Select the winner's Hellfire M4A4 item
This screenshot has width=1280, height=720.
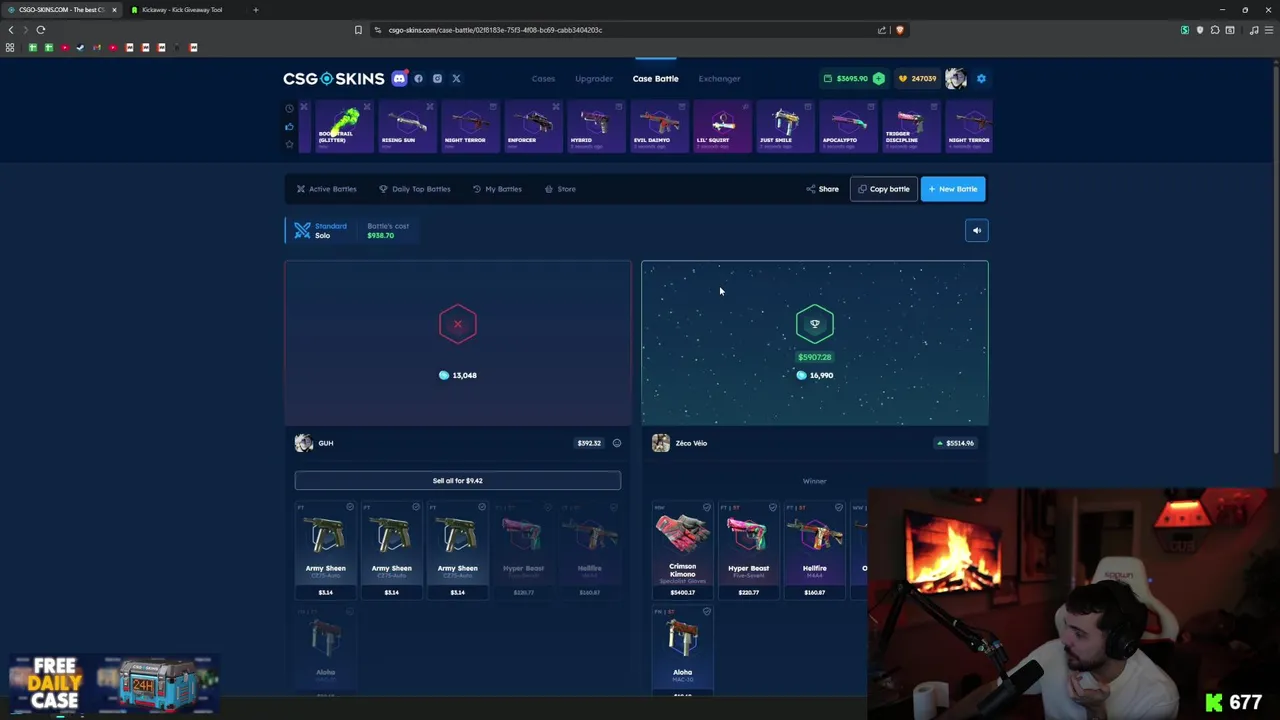(814, 551)
